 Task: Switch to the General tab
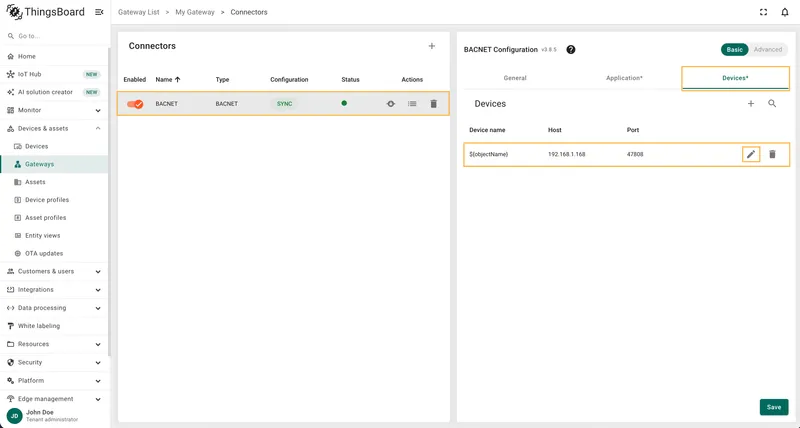(515, 78)
